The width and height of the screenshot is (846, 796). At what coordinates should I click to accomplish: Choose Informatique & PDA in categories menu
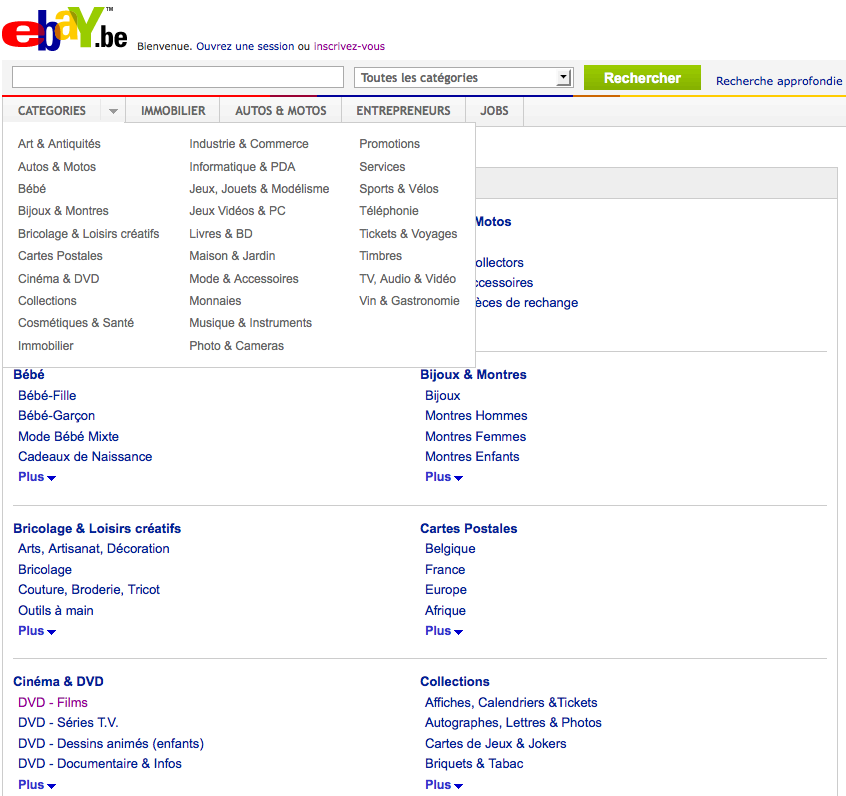[x=242, y=167]
